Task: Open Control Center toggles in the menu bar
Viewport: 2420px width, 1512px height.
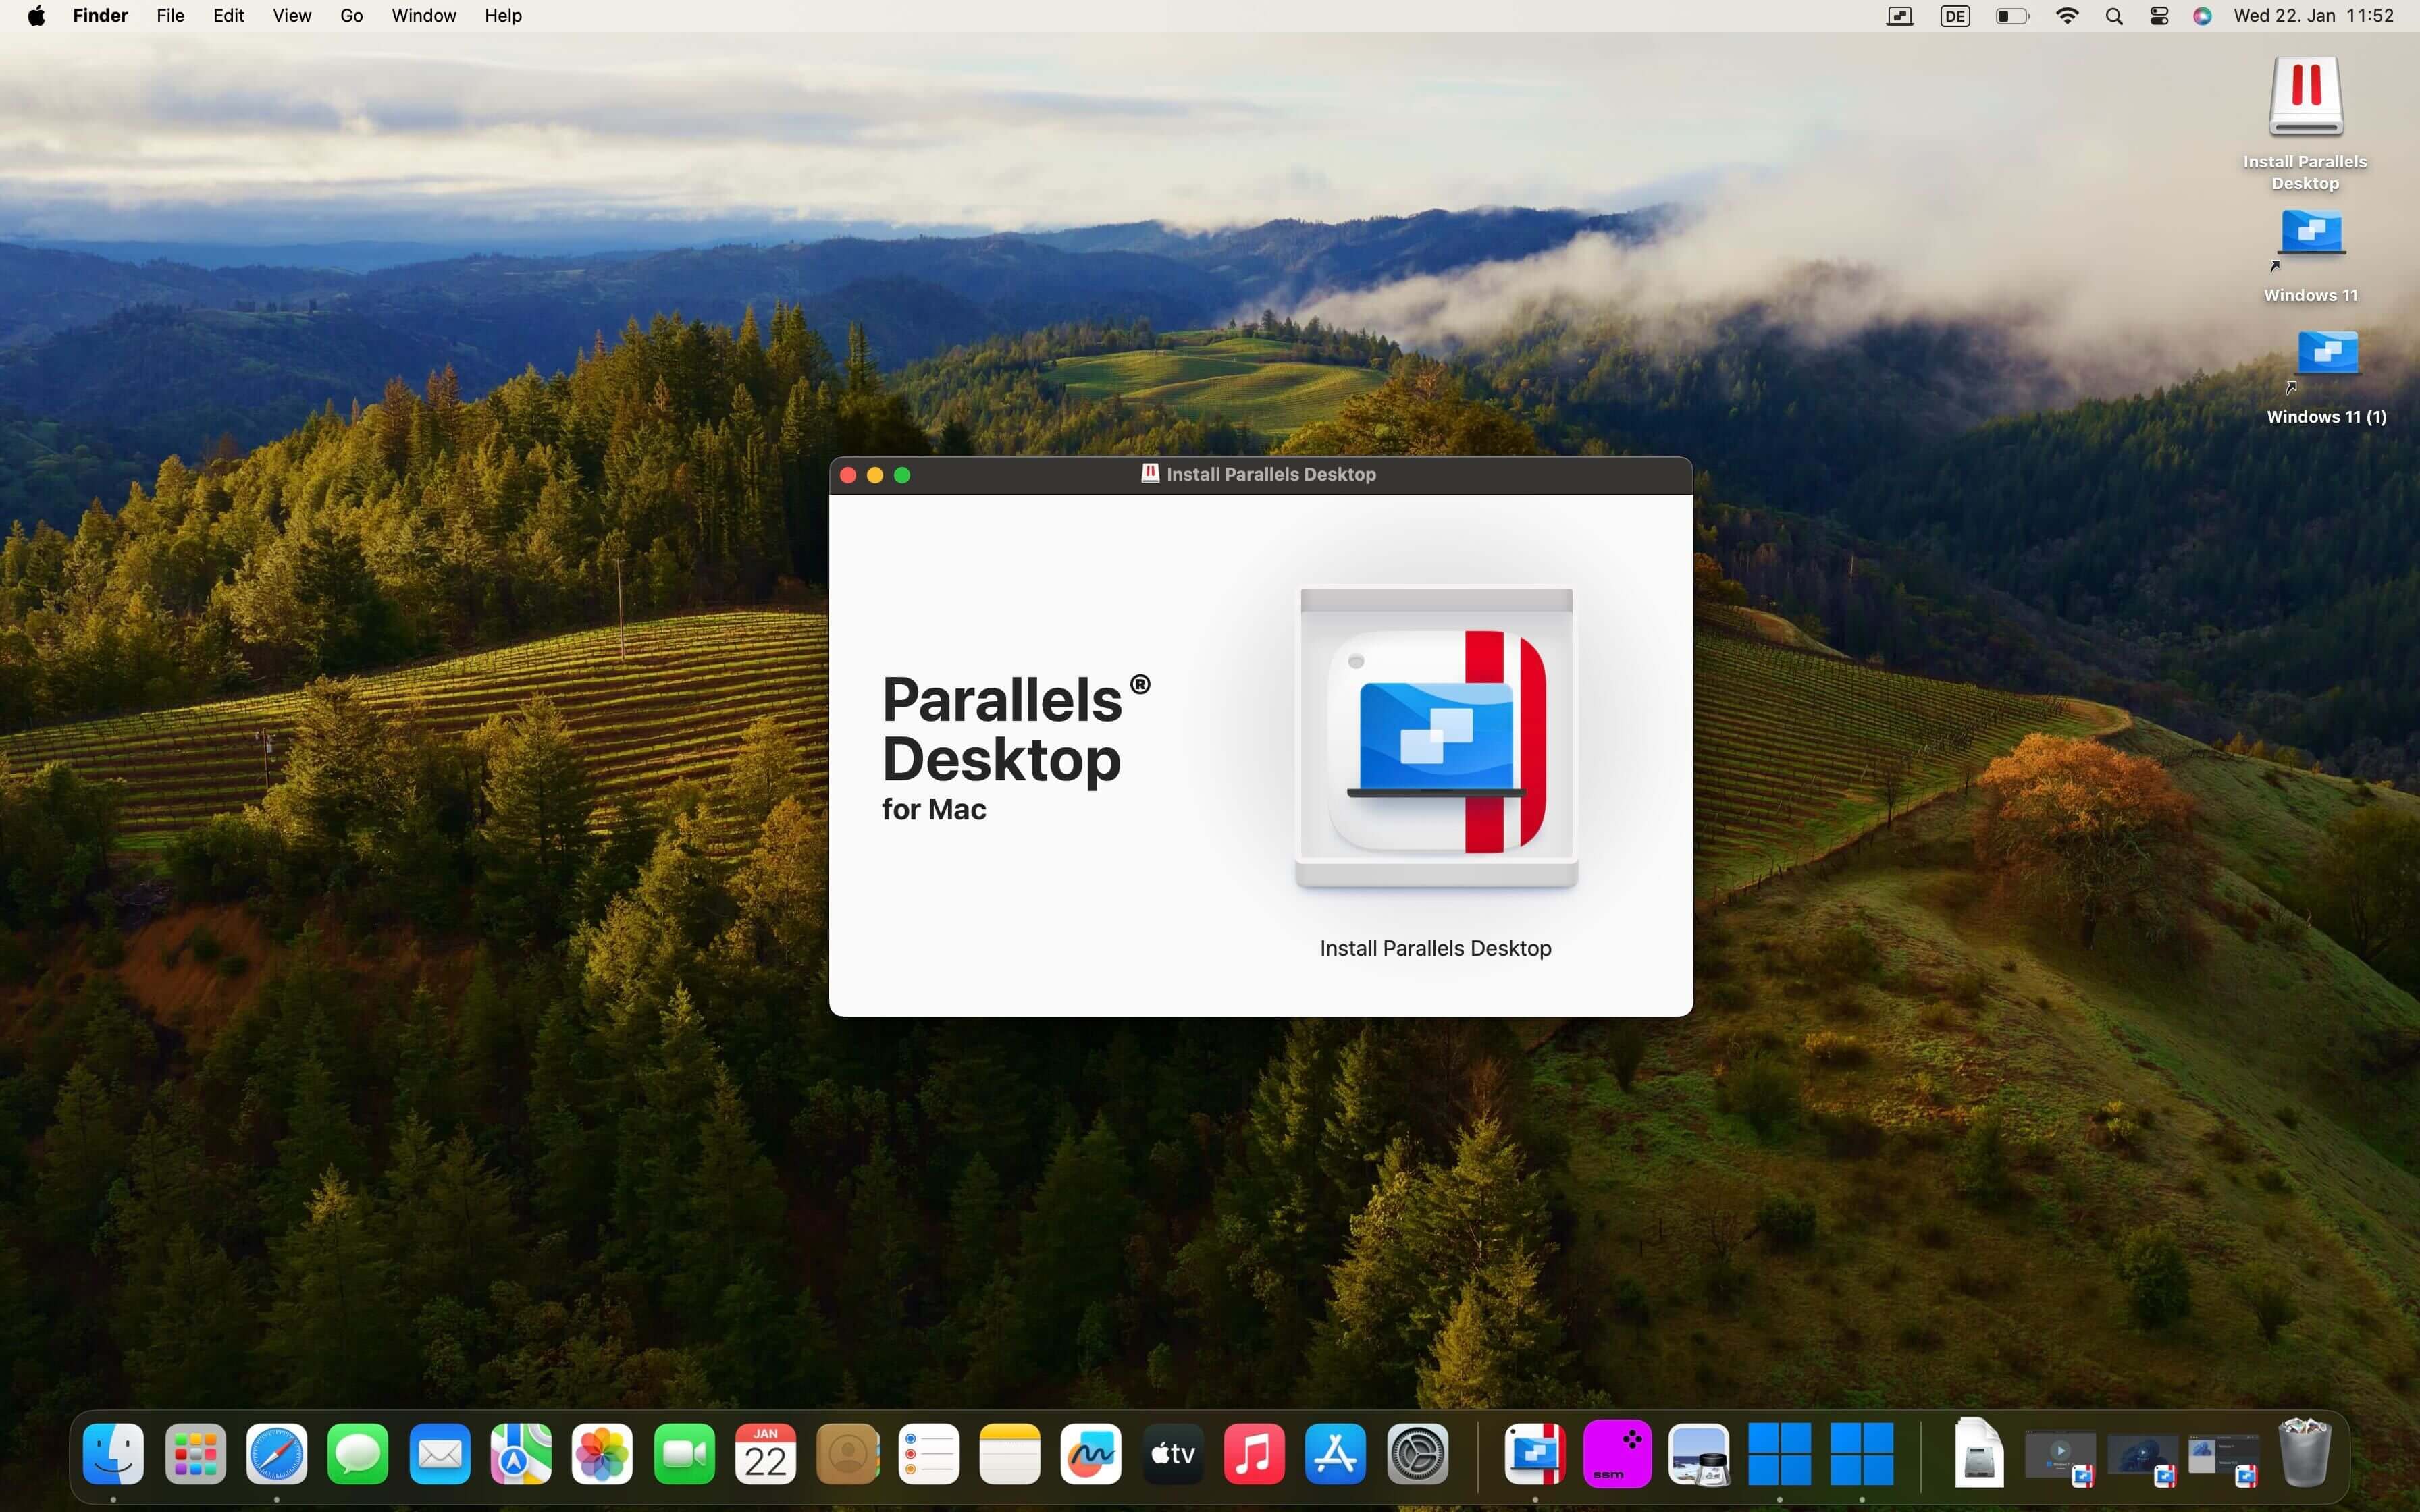Action: click(x=2159, y=16)
